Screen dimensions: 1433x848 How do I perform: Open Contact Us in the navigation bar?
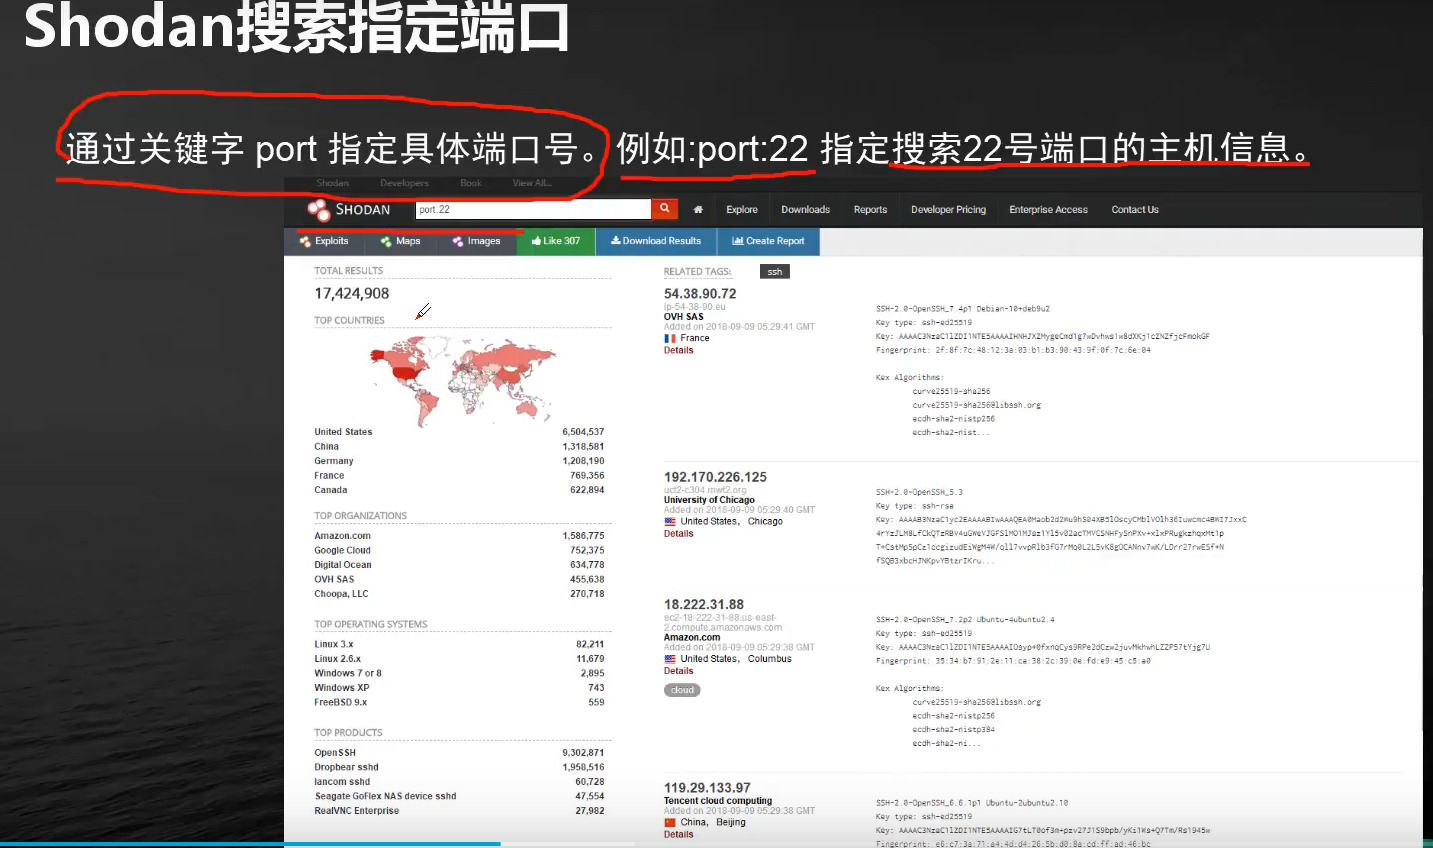[1135, 210]
